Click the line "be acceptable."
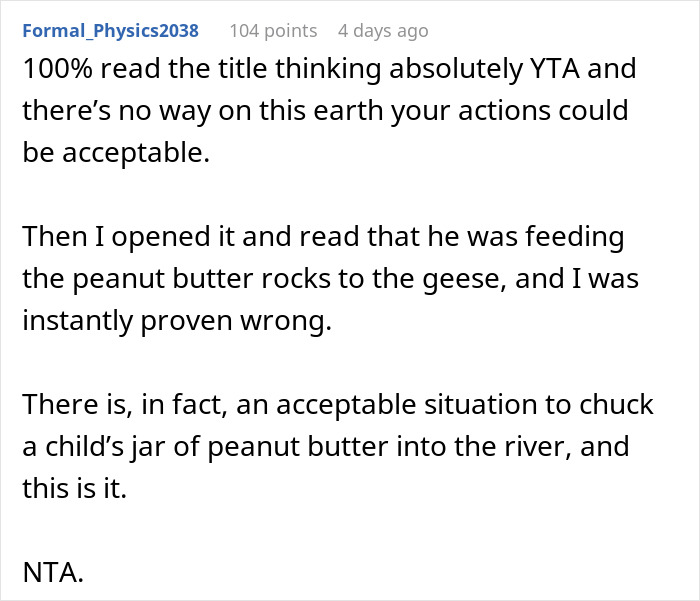The image size is (700, 601). (99, 151)
